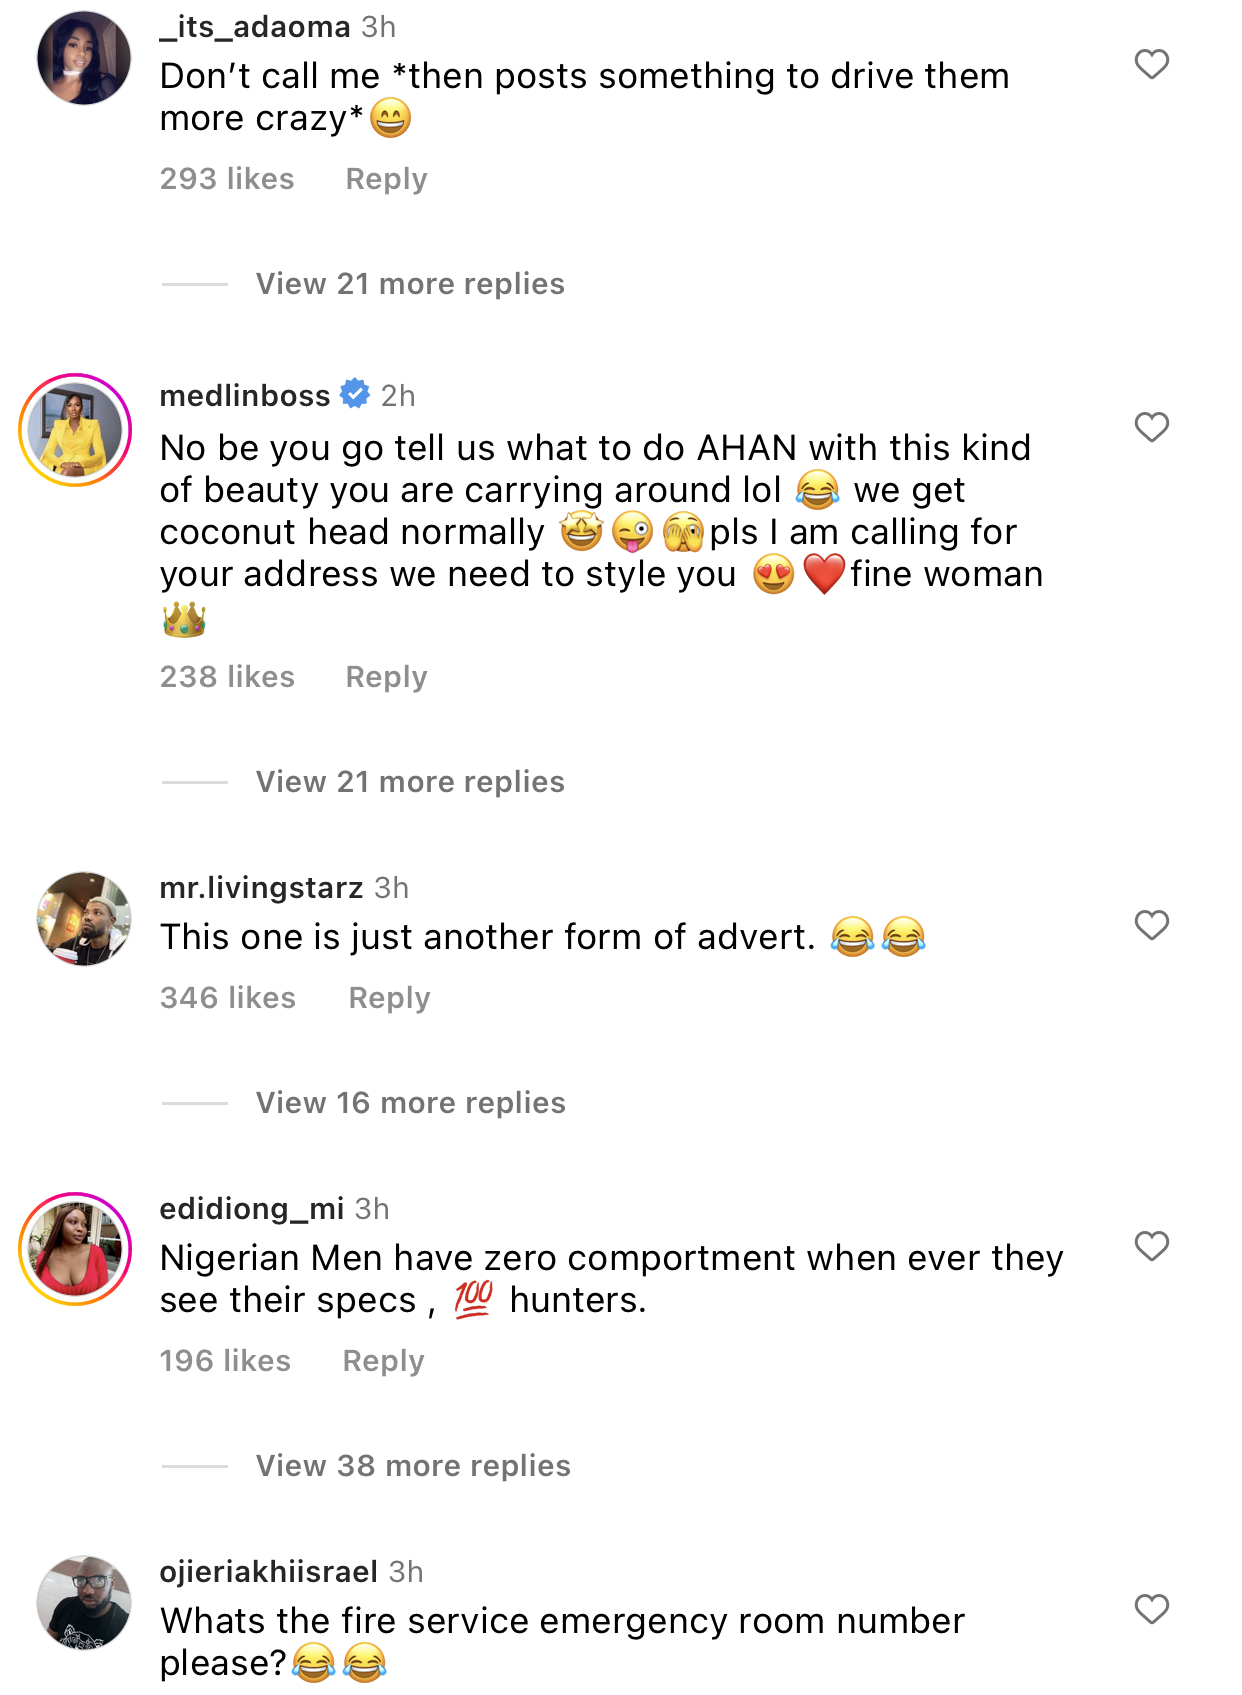Open ojieriakhiisrael profile photo
This screenshot has height=1695, width=1242.
84,1602
